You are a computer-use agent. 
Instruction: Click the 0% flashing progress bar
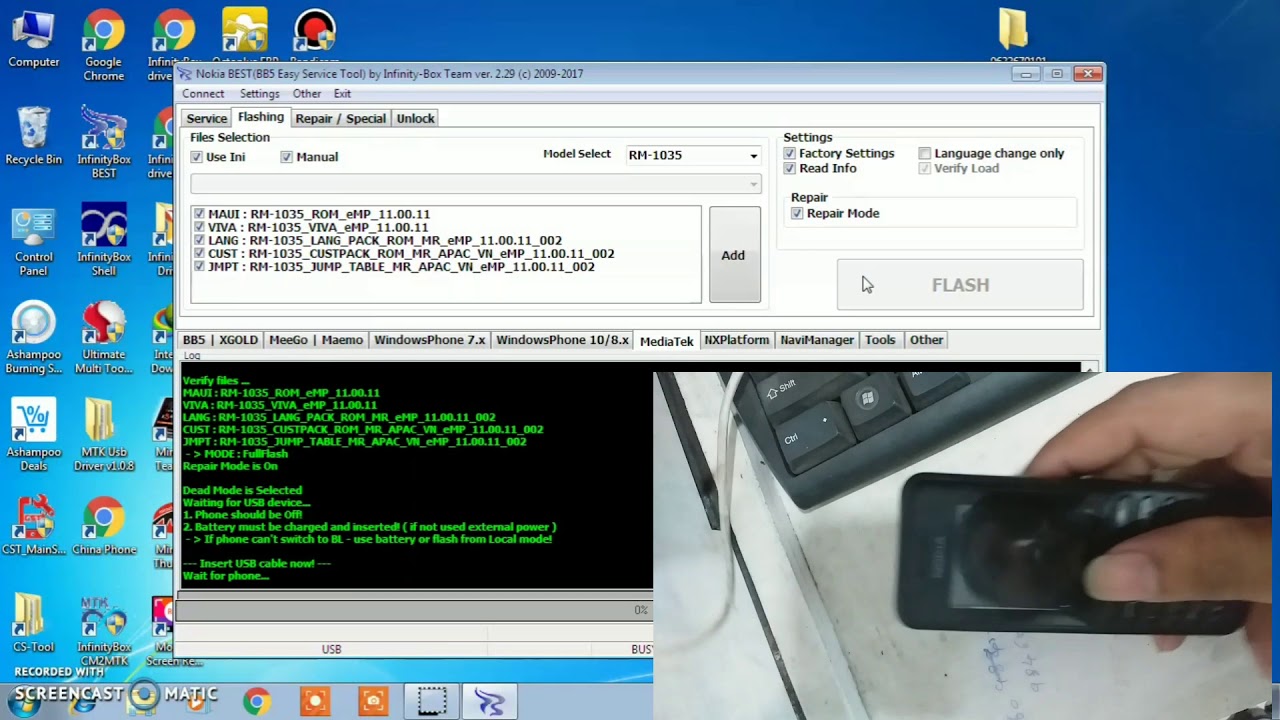pos(415,610)
